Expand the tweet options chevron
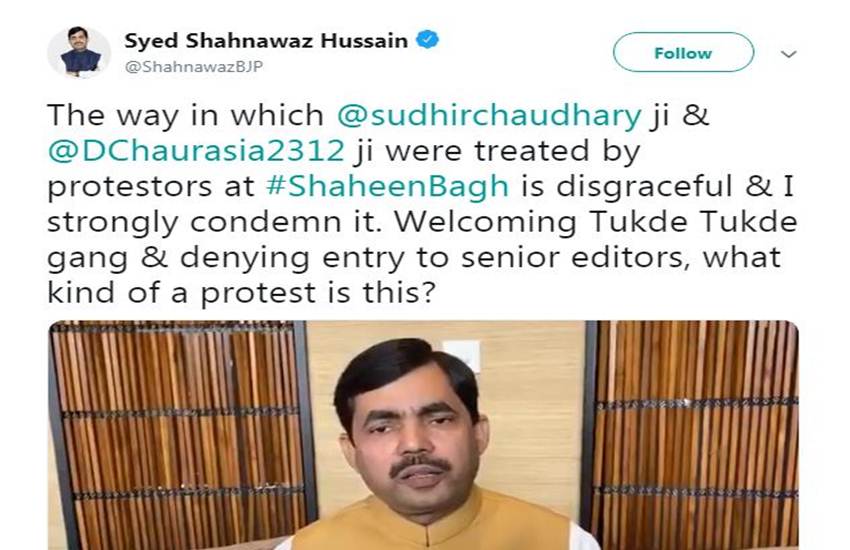Viewport: 850px width, 550px height. tap(788, 54)
